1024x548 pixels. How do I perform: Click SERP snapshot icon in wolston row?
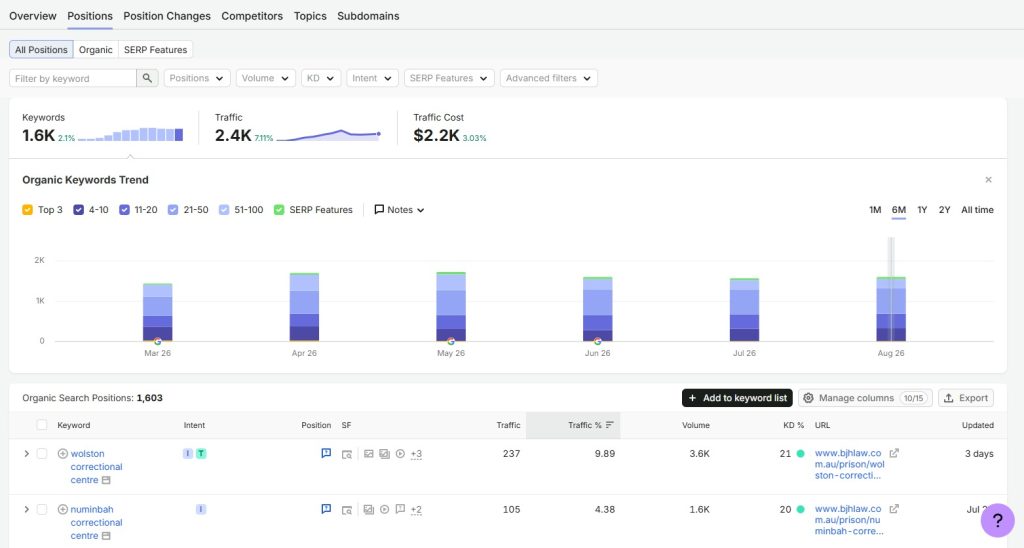pos(347,454)
